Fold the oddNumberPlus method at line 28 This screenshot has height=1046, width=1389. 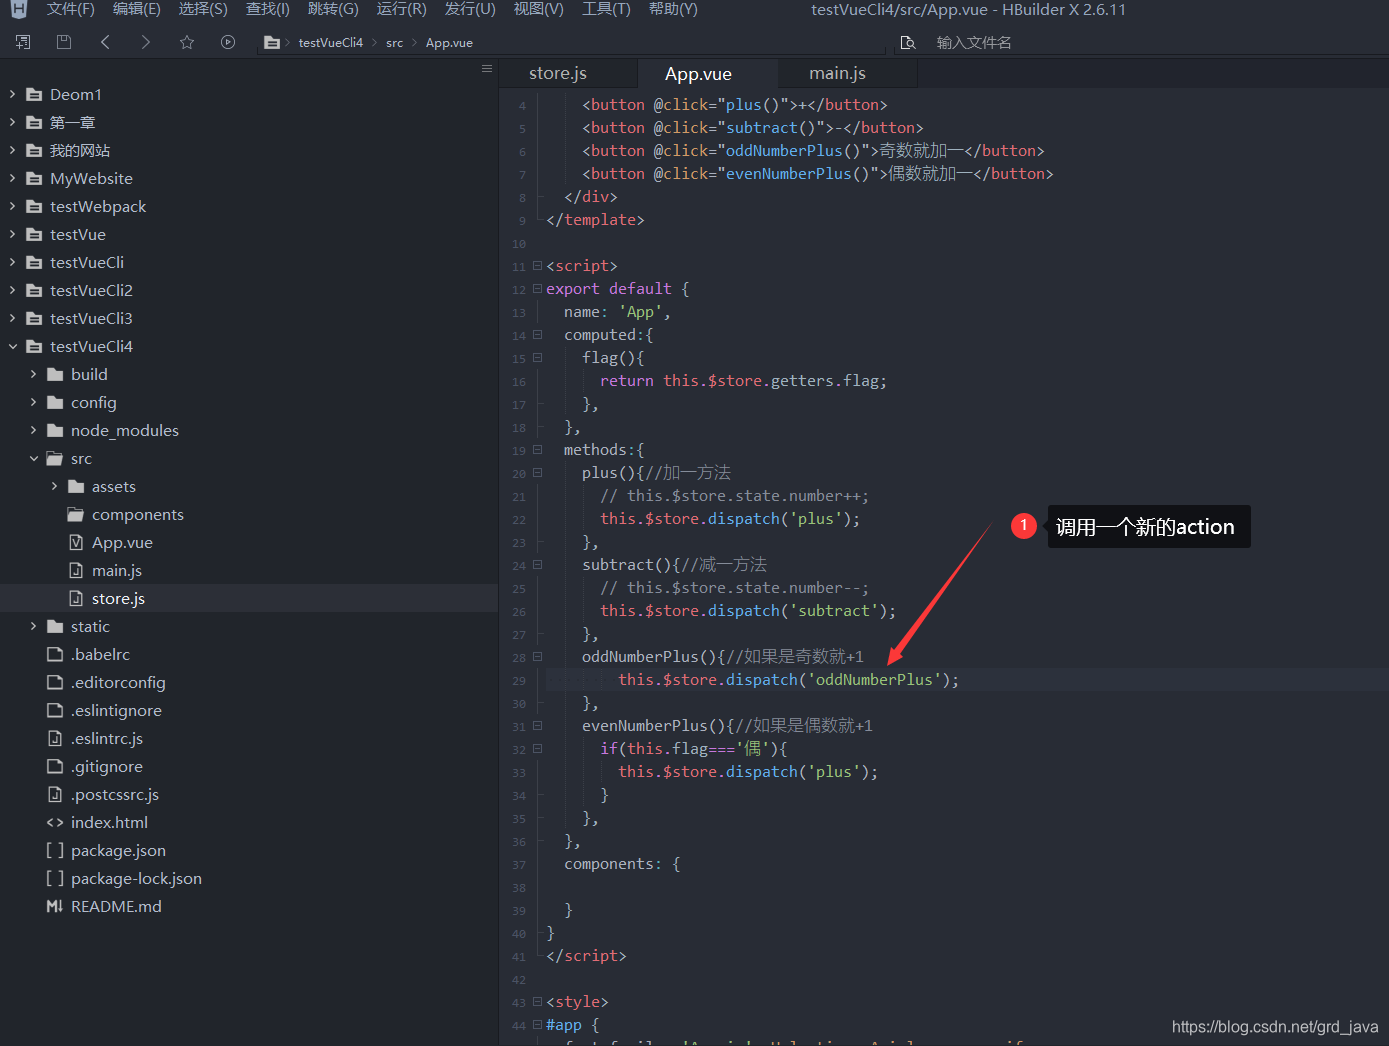(x=537, y=657)
